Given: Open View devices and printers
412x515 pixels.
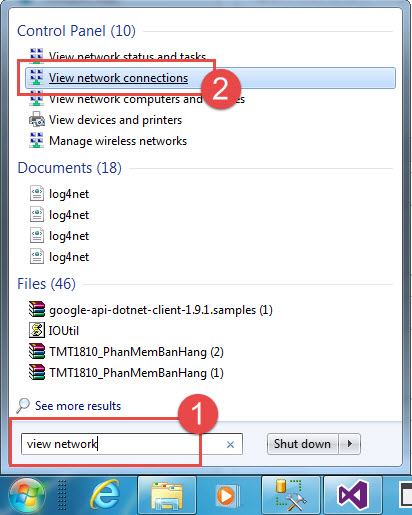Looking at the screenshot, I should coord(115,120).
